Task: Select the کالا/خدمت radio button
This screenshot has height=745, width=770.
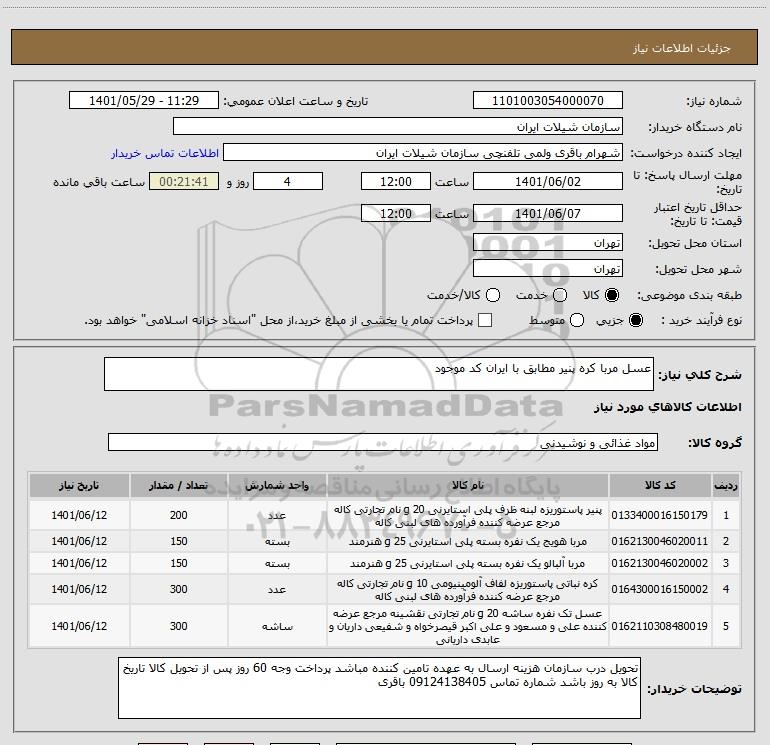Action: 493,295
